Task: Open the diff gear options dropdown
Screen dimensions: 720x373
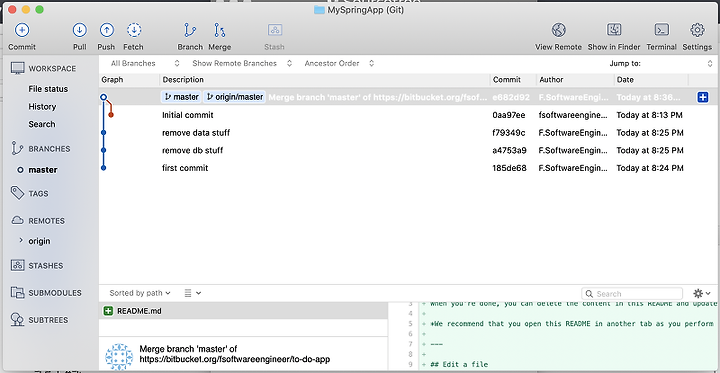Action: [x=702, y=293]
